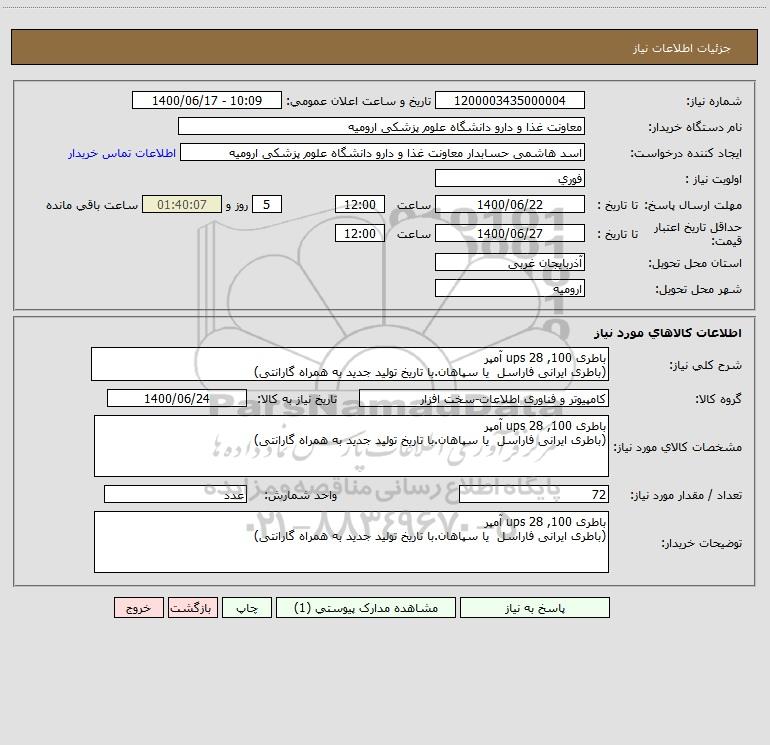This screenshot has width=770, height=745.
Task: Click the واحد شمارش label
Action: point(301,495)
